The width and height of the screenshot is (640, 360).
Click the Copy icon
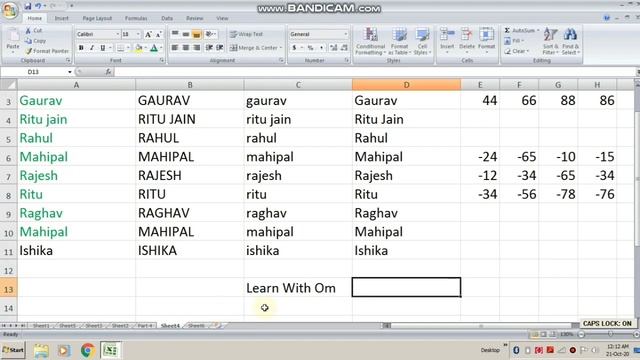28,41
